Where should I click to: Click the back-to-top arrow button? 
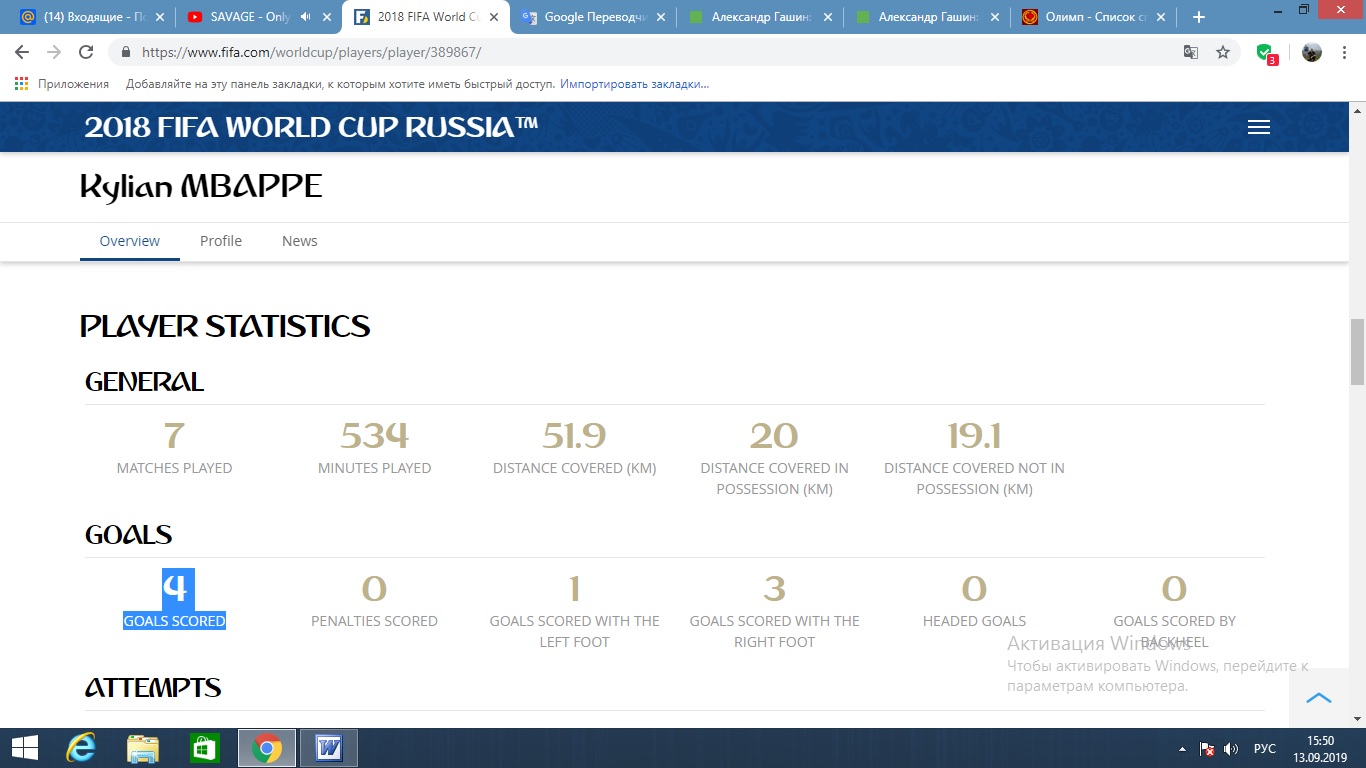(x=1319, y=697)
